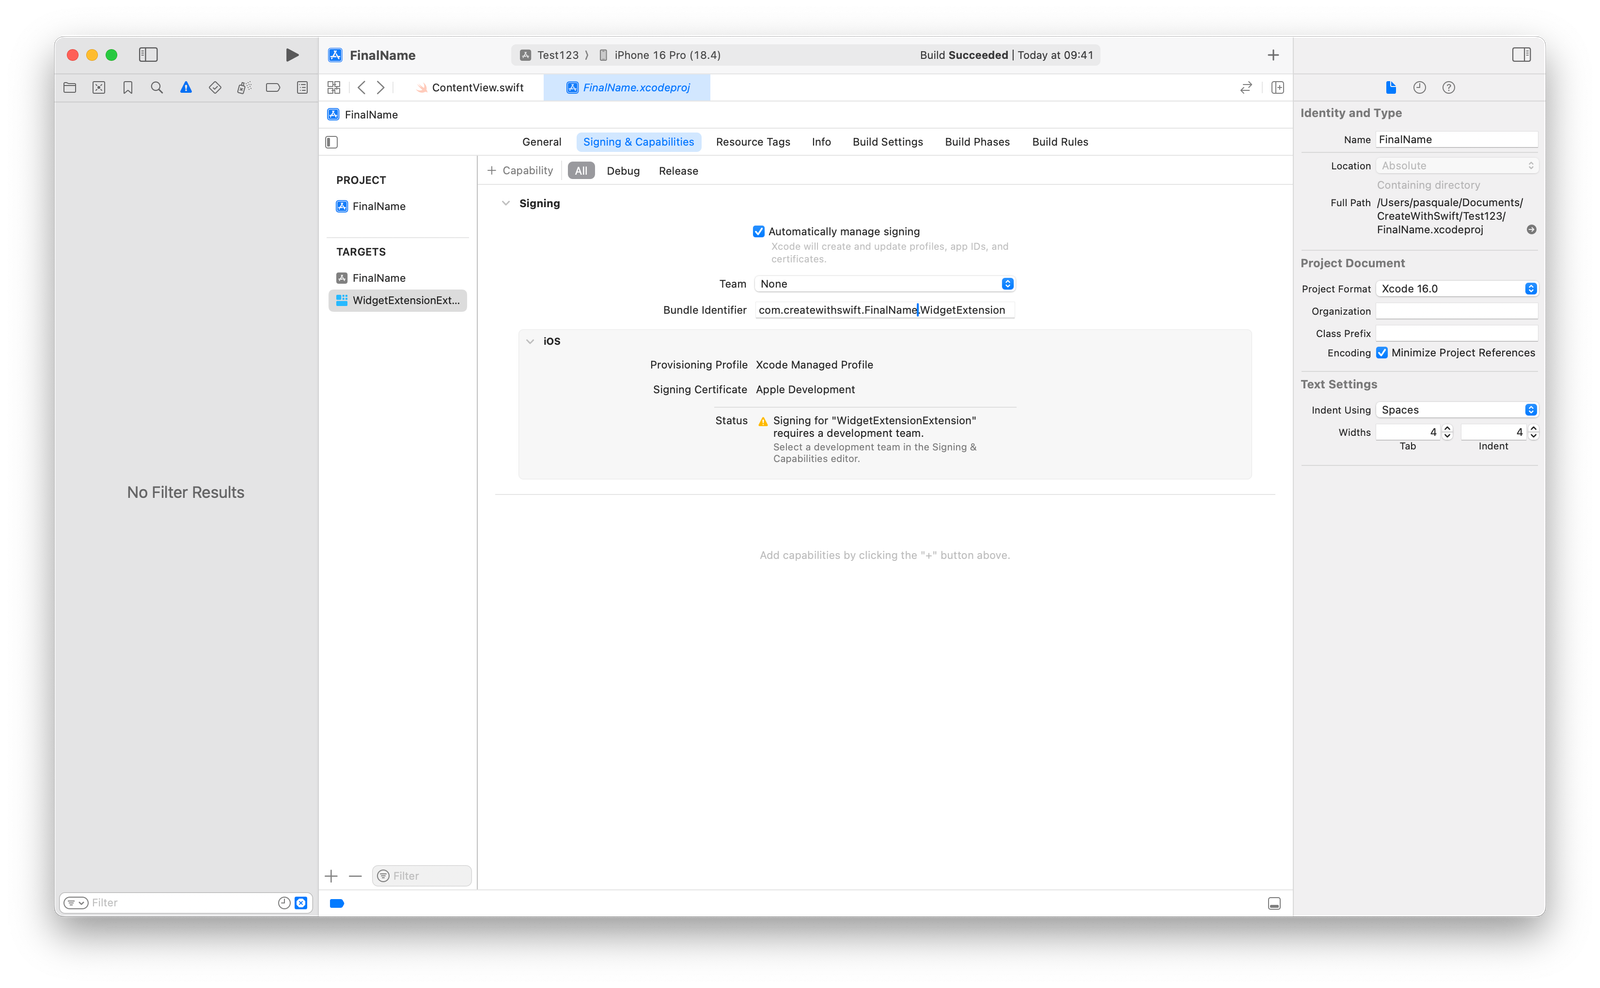Image resolution: width=1600 pixels, height=988 pixels.
Task: Select the Bookmark navigator icon
Action: pos(127,87)
